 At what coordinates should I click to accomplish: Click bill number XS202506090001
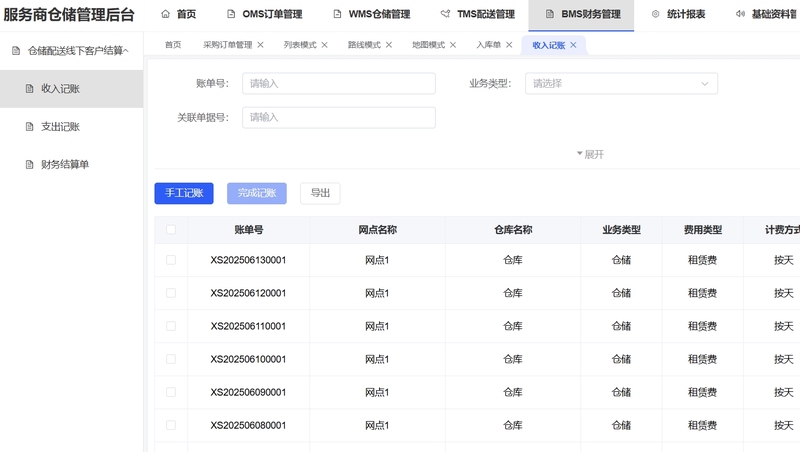point(248,392)
